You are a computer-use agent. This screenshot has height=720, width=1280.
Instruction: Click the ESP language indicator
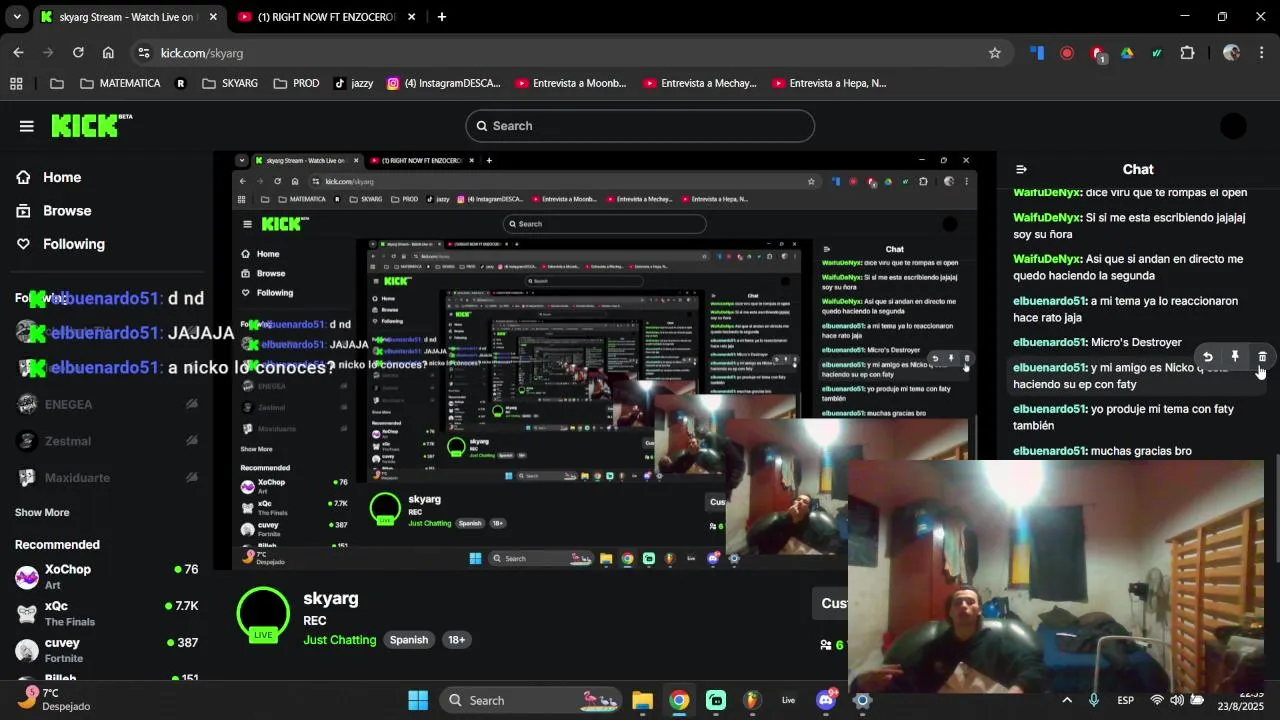(1126, 700)
